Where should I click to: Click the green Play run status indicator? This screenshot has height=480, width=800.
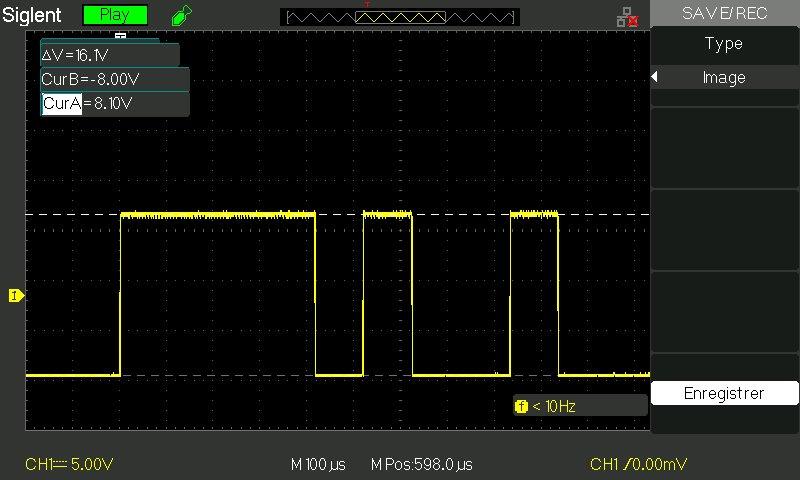point(114,15)
